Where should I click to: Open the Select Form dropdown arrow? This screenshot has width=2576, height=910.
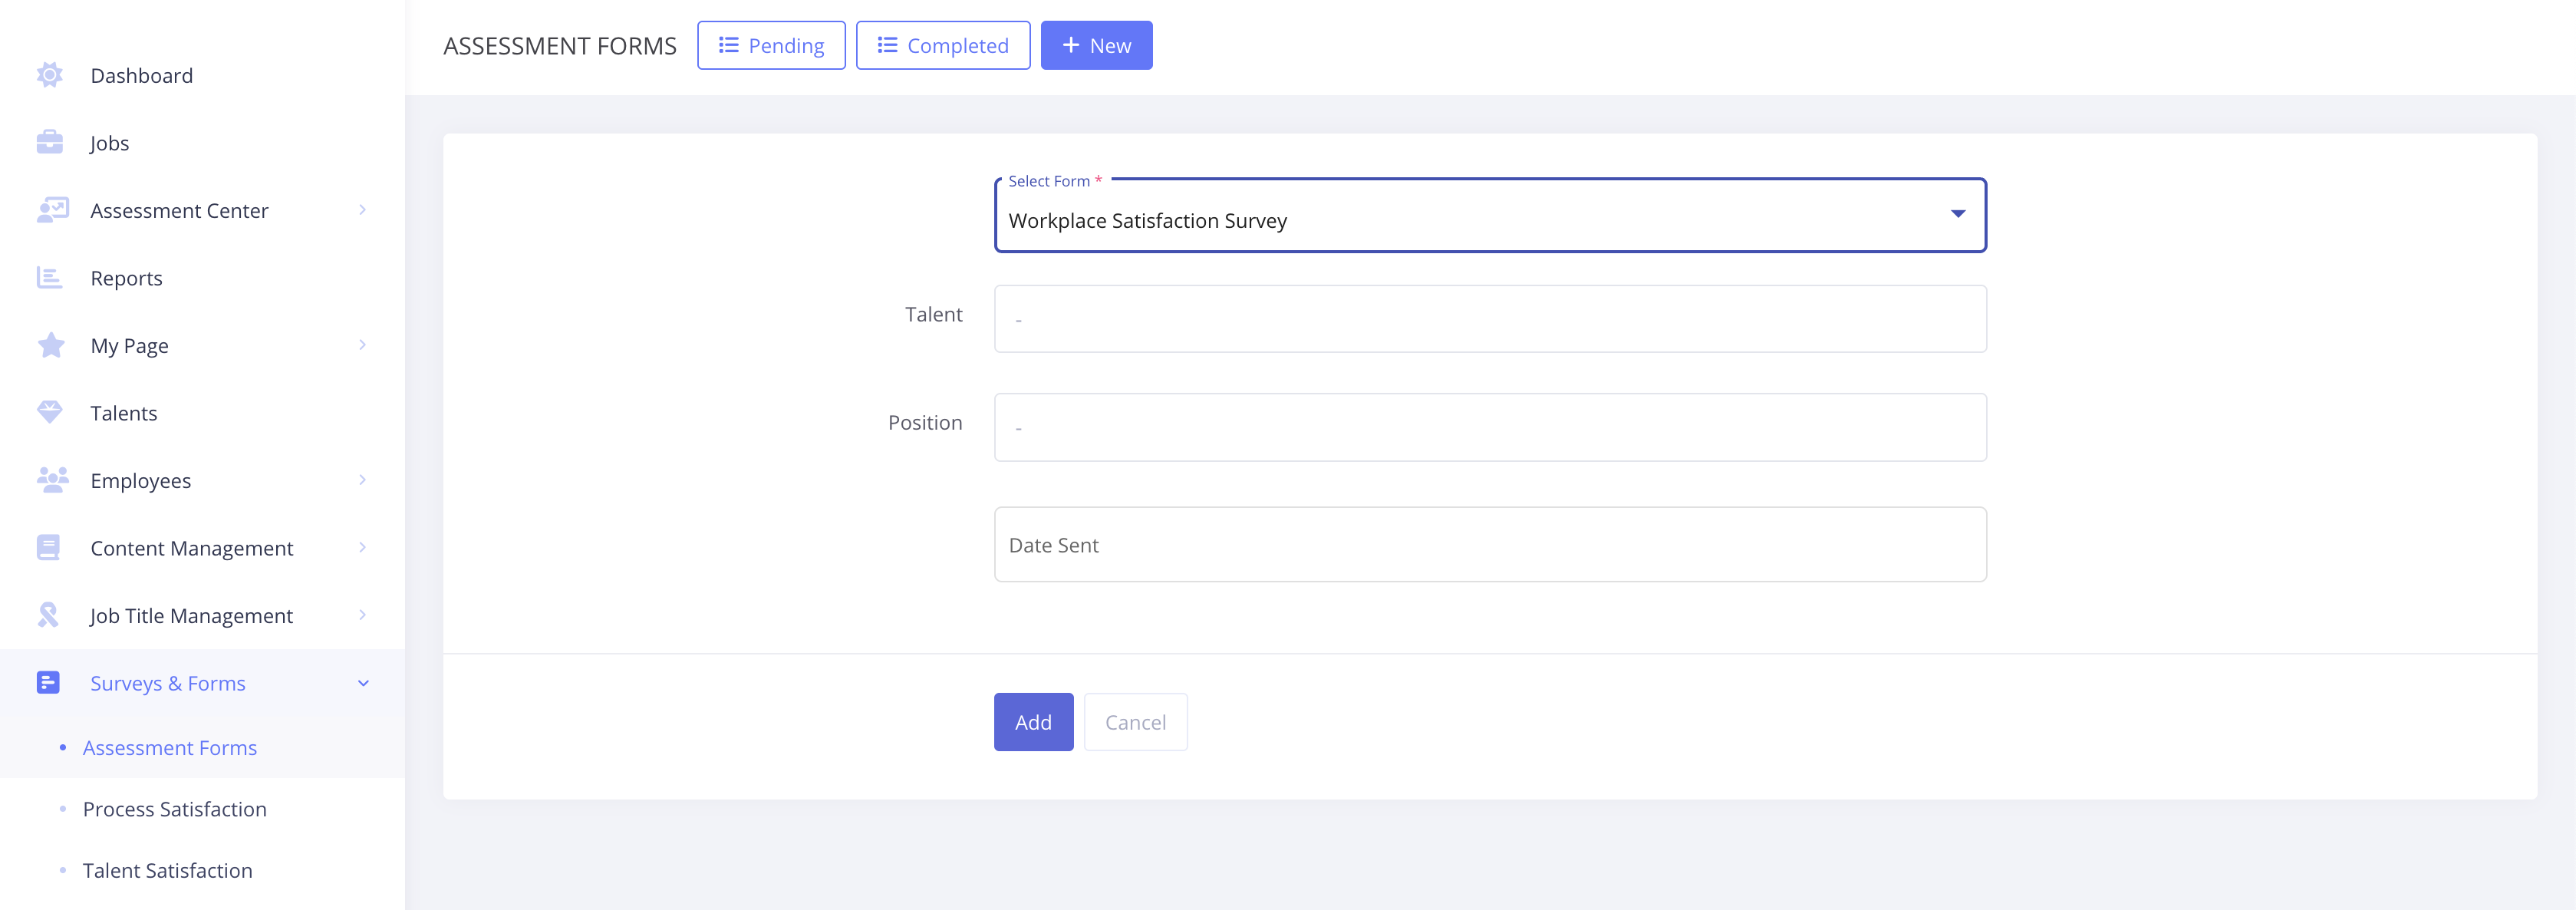pos(1957,214)
